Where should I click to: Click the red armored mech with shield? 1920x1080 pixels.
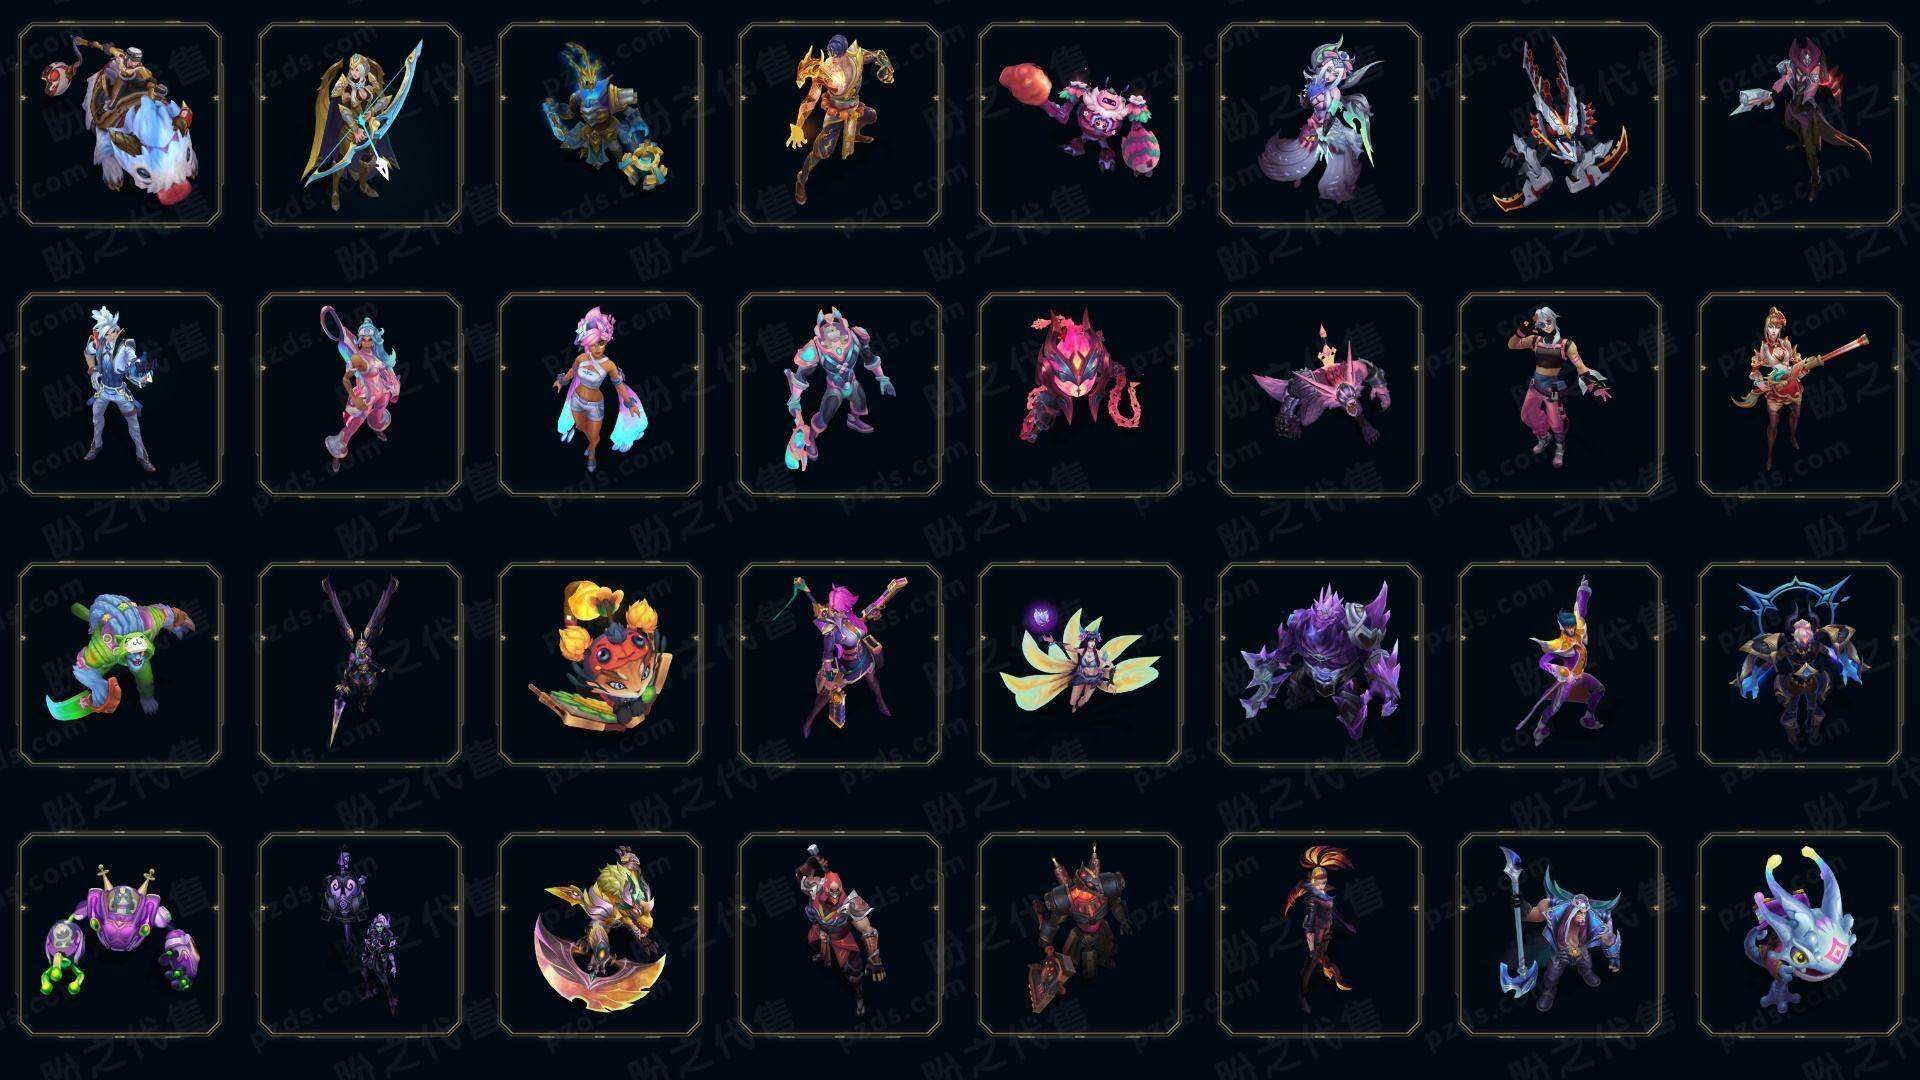click(1080, 934)
